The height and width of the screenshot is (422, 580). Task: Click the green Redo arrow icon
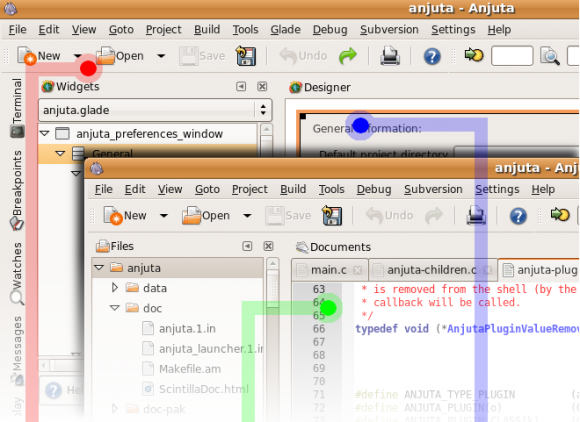348,56
